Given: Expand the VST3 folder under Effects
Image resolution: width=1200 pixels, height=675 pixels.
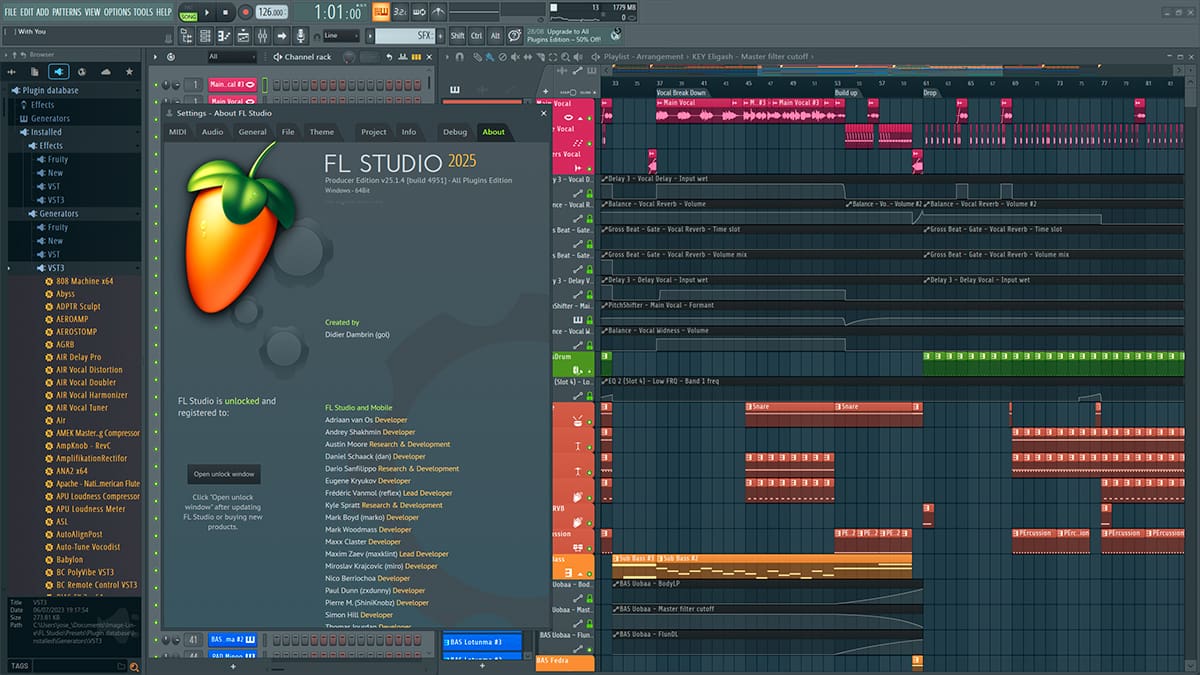Looking at the screenshot, I should click(x=56, y=200).
